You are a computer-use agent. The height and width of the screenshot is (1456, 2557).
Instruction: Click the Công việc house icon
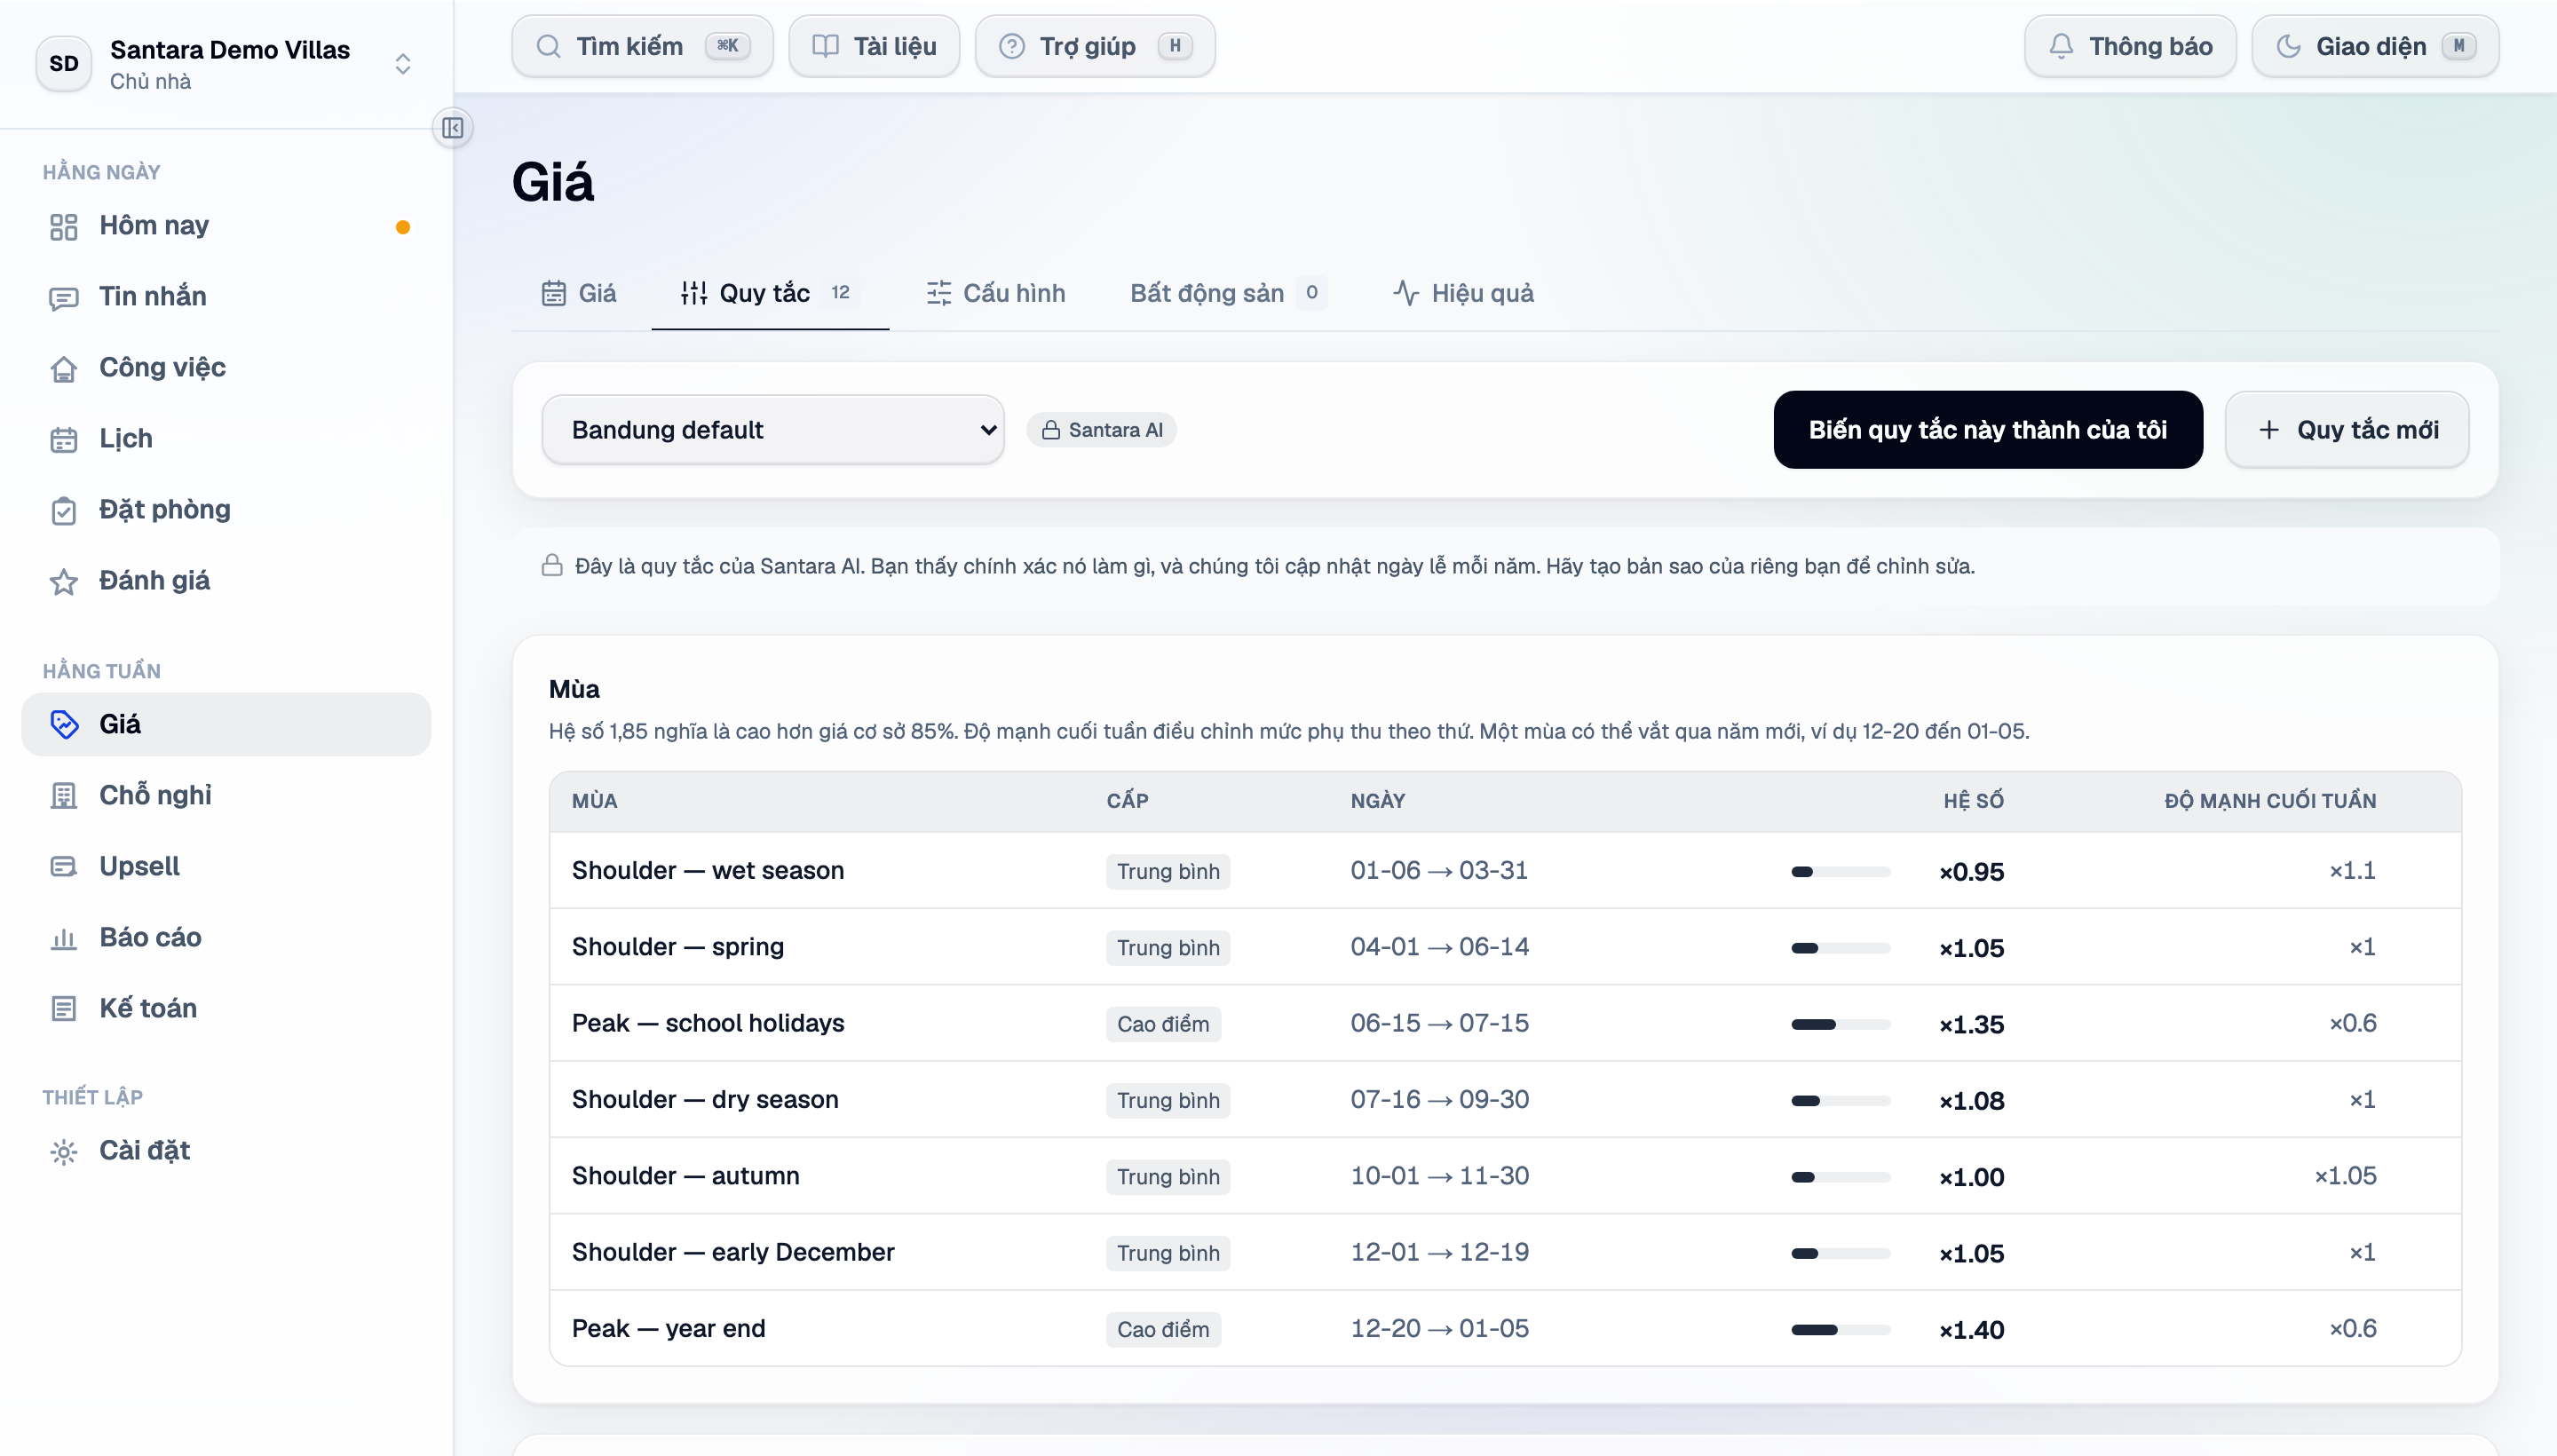pyautogui.click(x=63, y=369)
